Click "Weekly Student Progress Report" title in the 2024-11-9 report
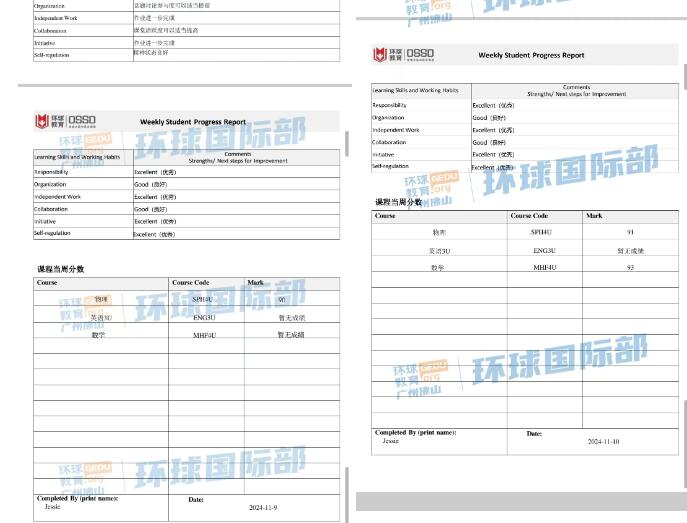 [x=193, y=122]
